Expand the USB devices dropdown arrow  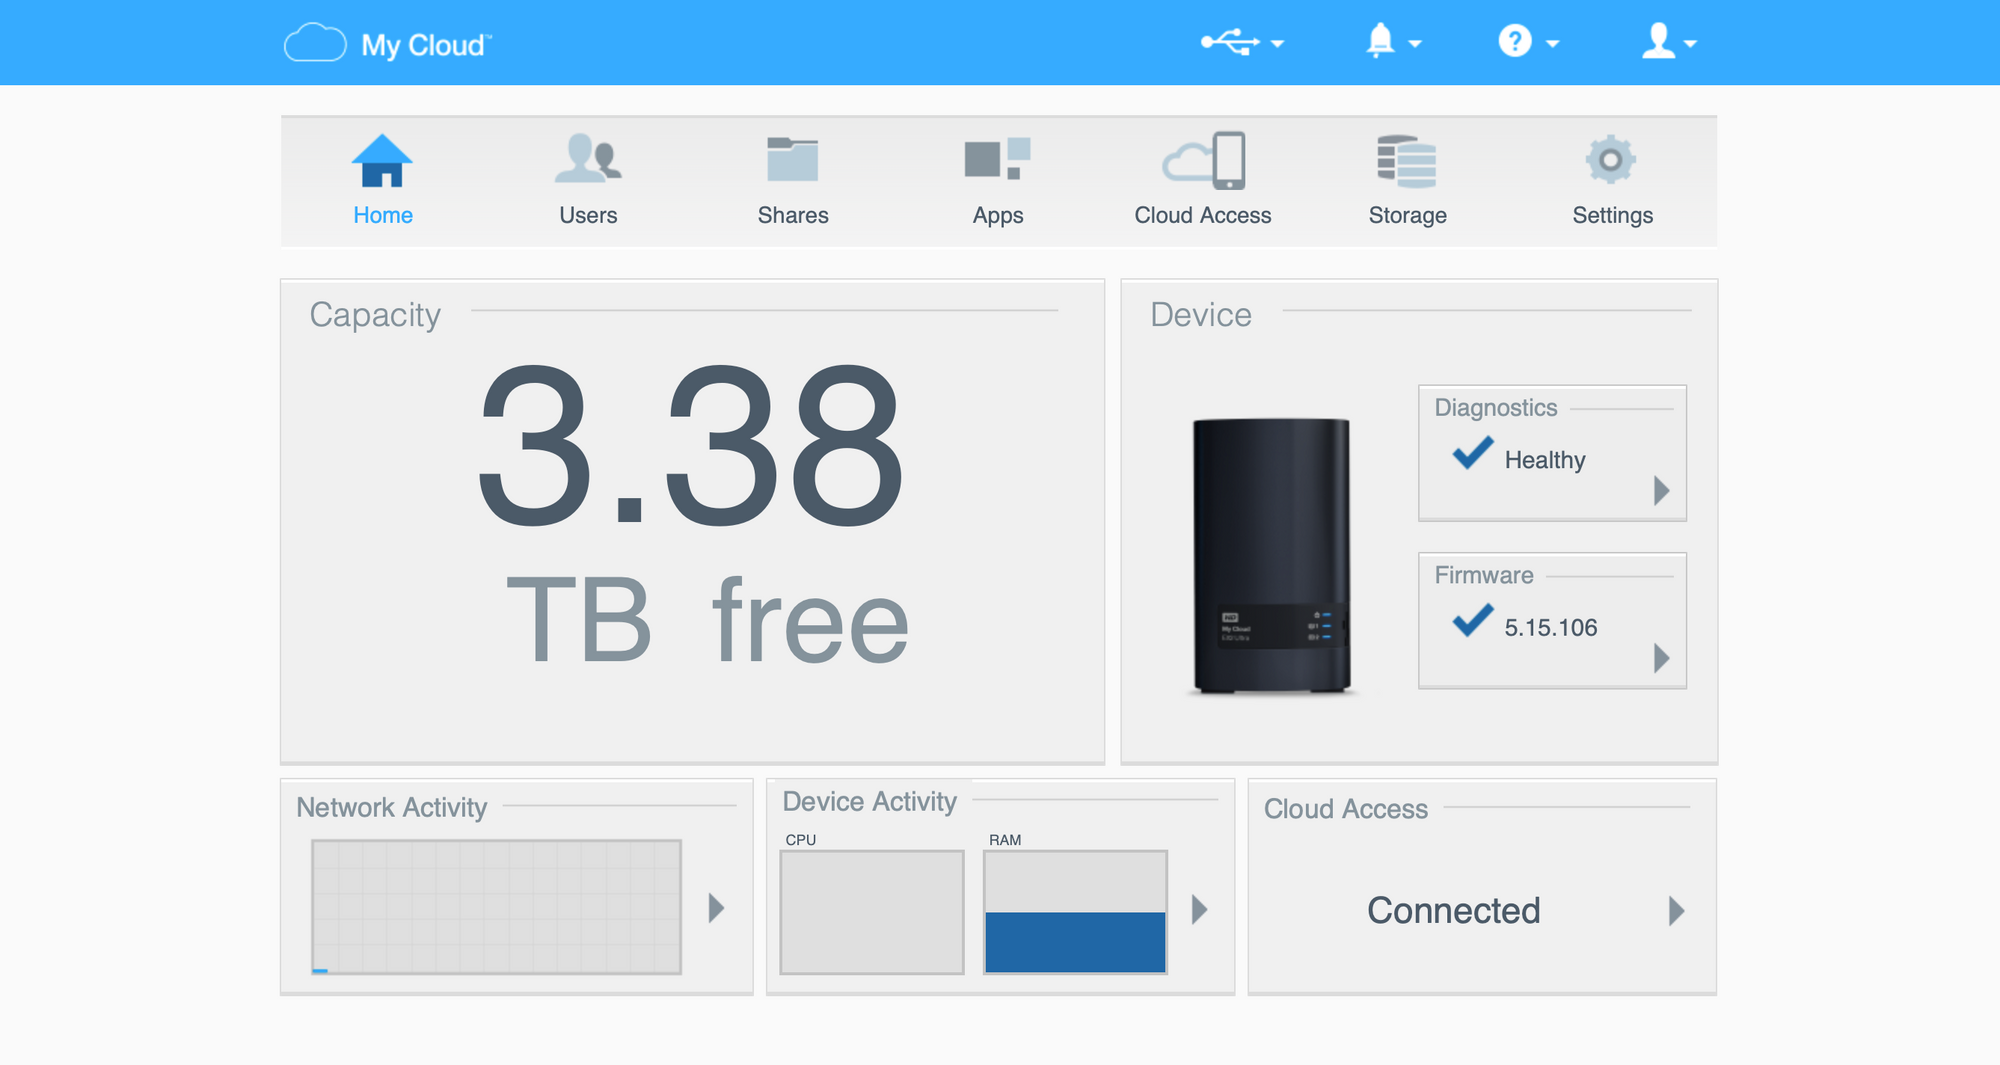(1279, 44)
